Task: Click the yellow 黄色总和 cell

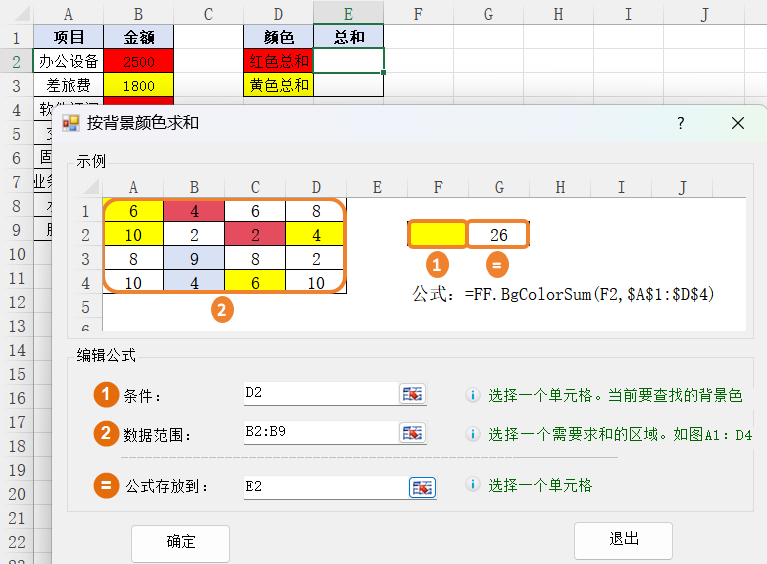Action: 278,85
